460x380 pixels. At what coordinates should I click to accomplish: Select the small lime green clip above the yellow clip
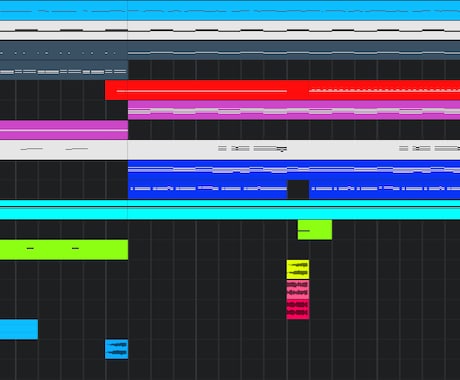coord(315,230)
